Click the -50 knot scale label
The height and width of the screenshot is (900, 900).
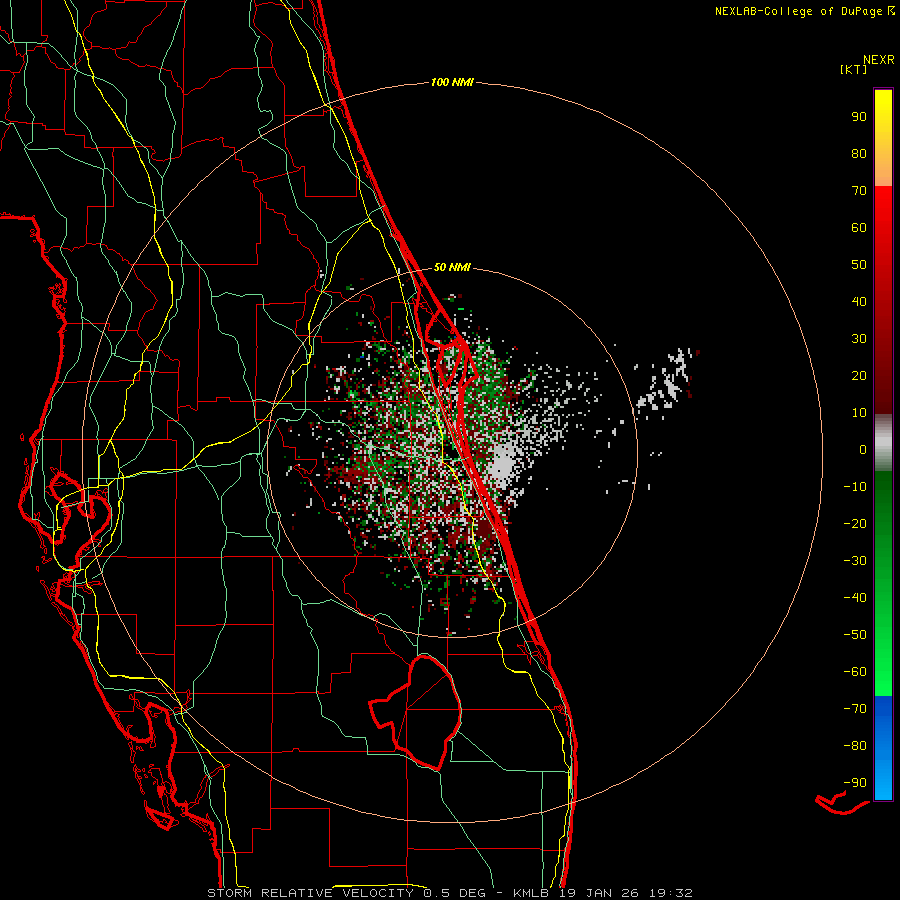point(855,635)
